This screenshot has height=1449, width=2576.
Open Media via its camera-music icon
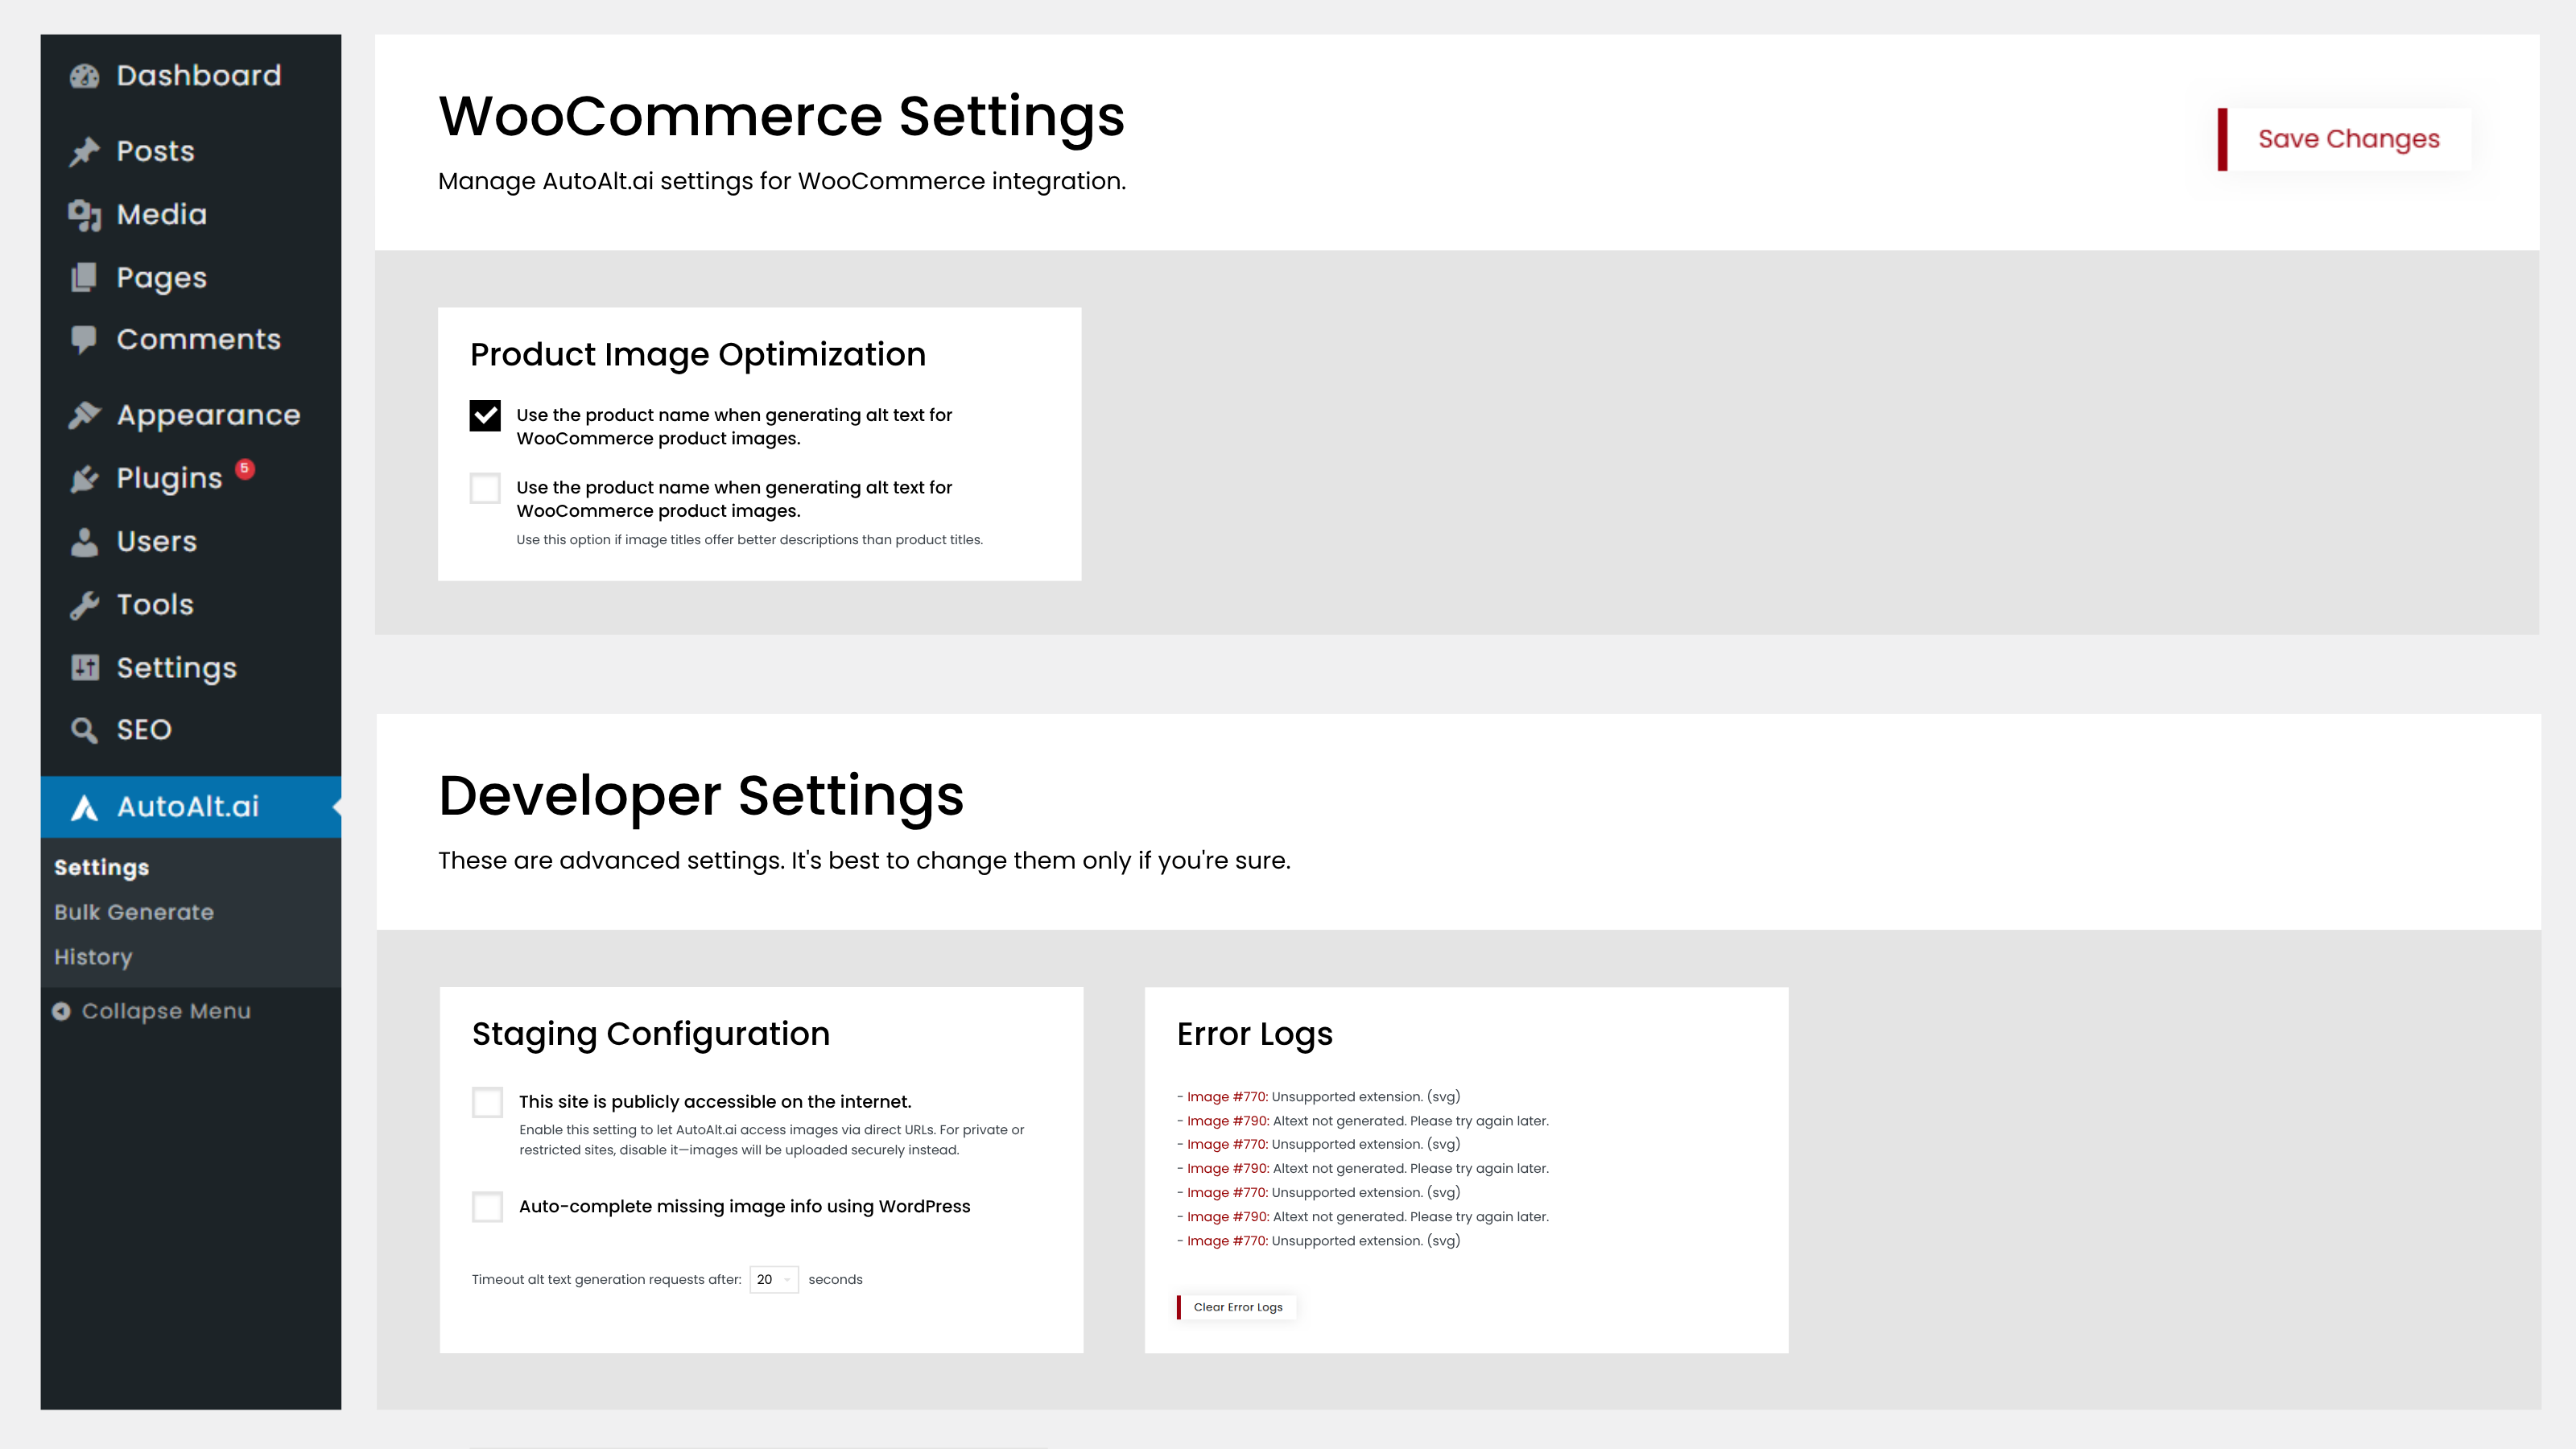(x=84, y=214)
